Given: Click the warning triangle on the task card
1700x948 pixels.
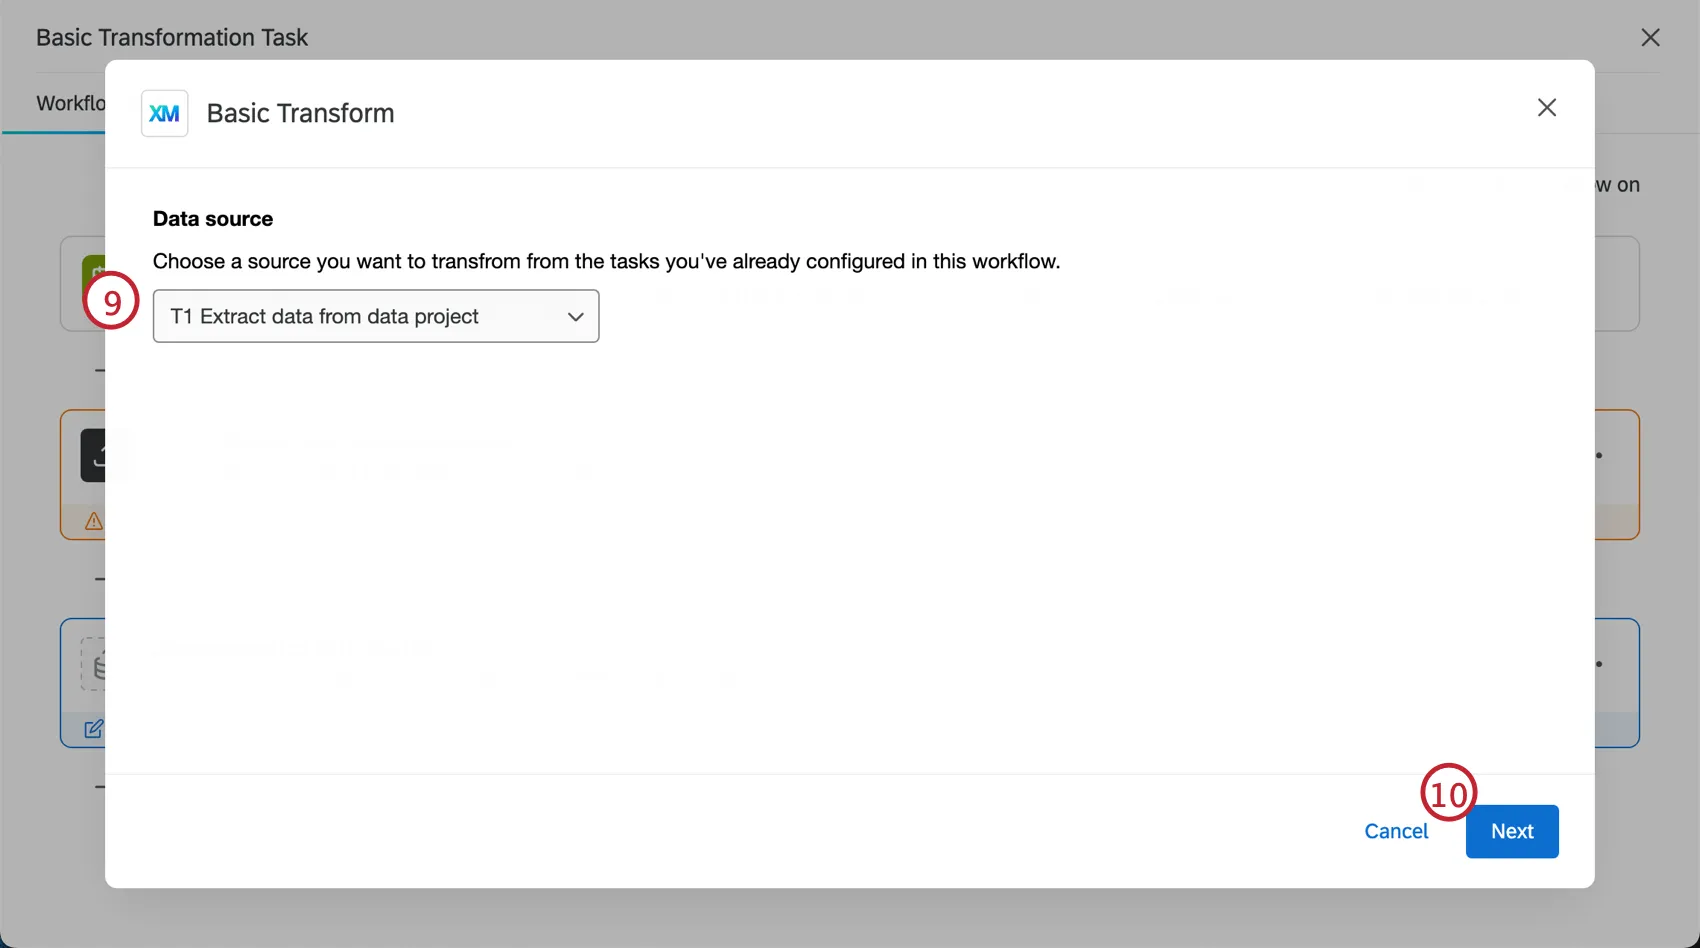Looking at the screenshot, I should pos(93,521).
